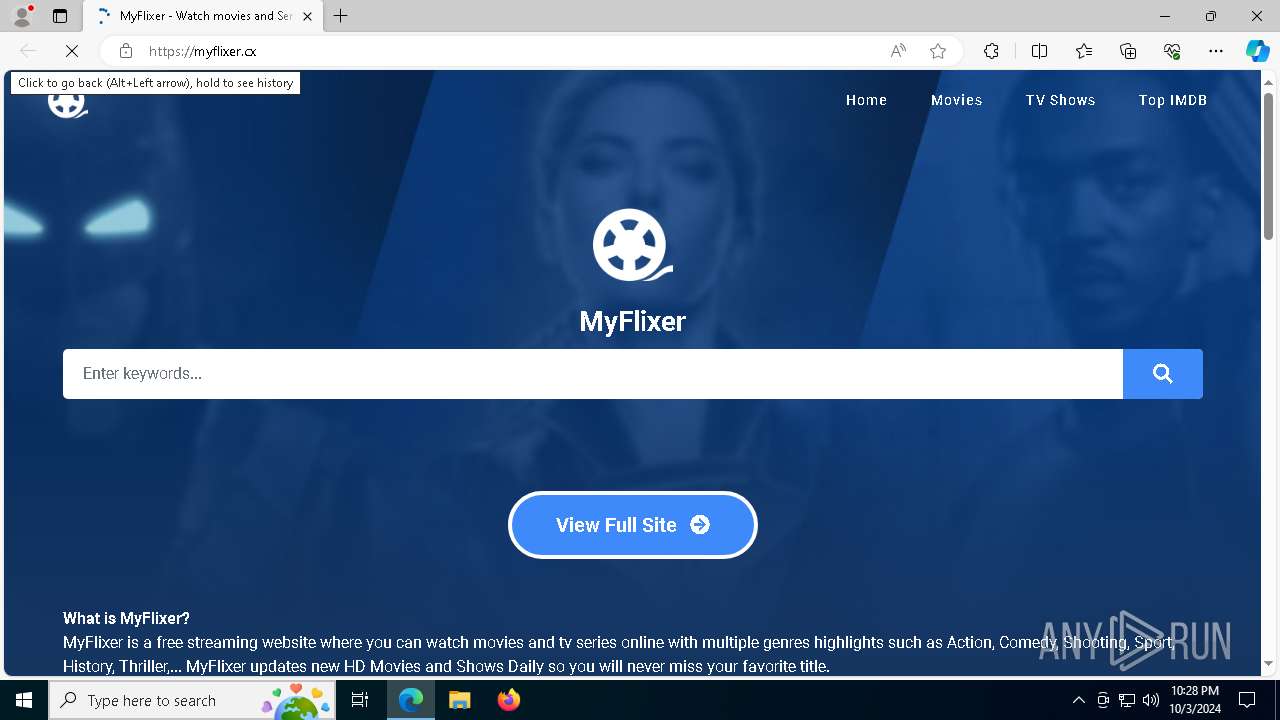Open the Top IMDB nav link
The image size is (1280, 720).
[x=1173, y=100]
